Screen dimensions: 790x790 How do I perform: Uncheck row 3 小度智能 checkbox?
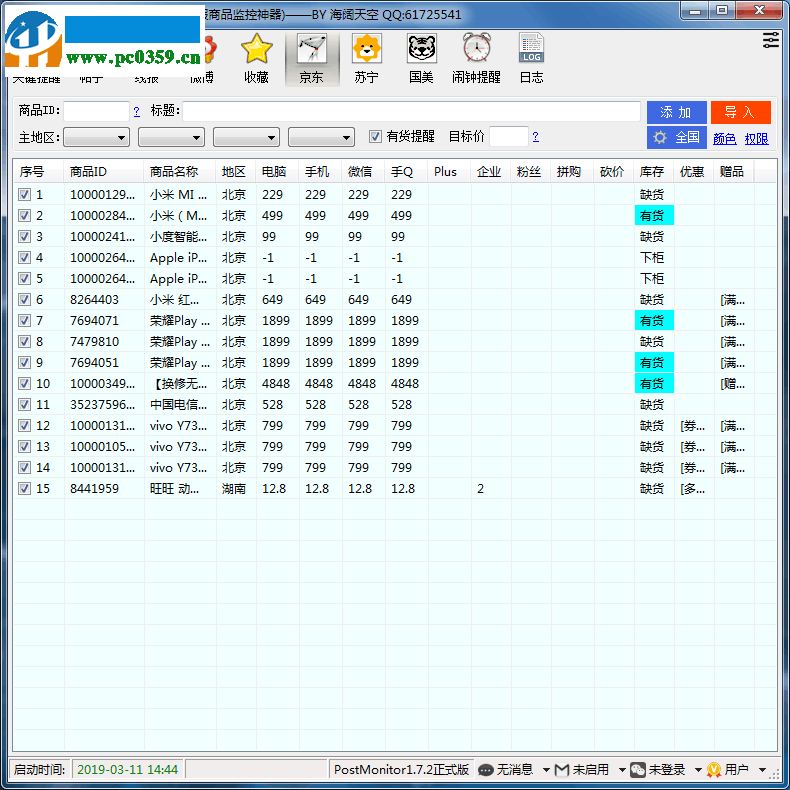(x=24, y=237)
